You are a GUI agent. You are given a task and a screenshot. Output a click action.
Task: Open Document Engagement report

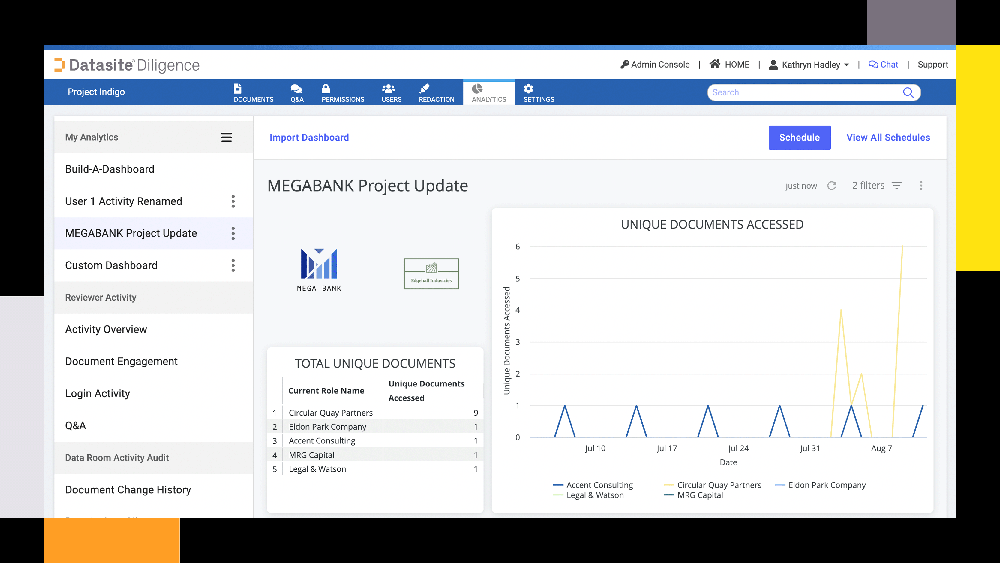click(121, 362)
